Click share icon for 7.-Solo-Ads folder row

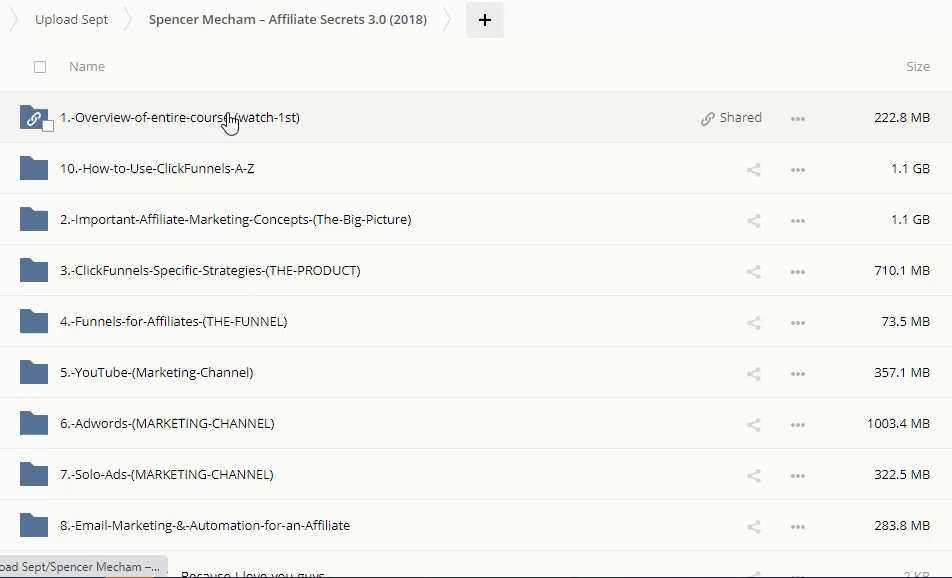coord(754,475)
